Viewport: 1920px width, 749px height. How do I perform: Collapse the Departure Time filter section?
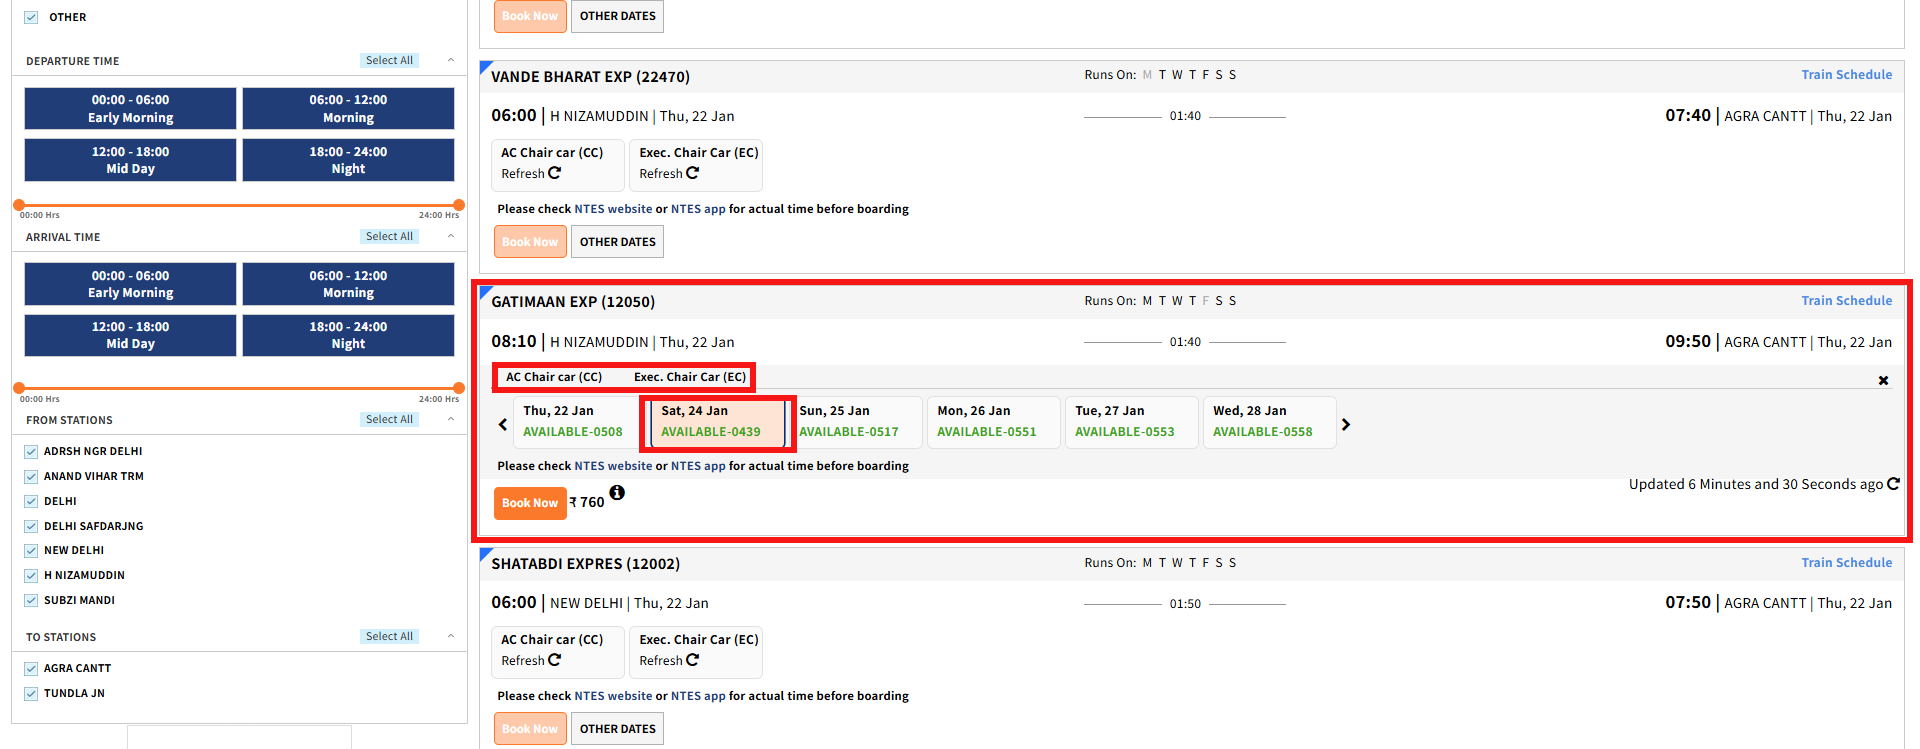click(x=451, y=61)
